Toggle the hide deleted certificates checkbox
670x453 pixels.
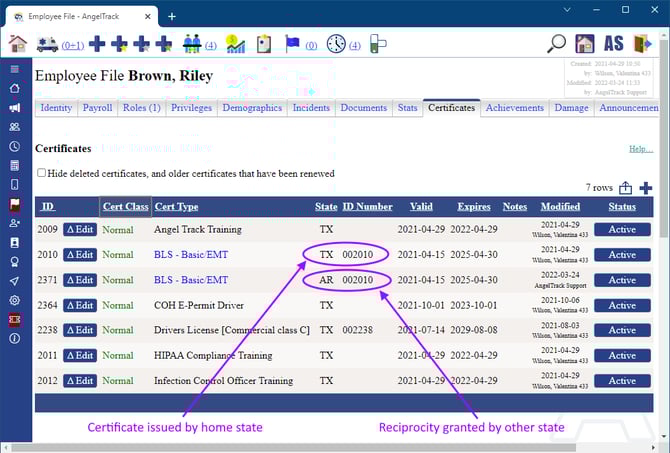(41, 173)
